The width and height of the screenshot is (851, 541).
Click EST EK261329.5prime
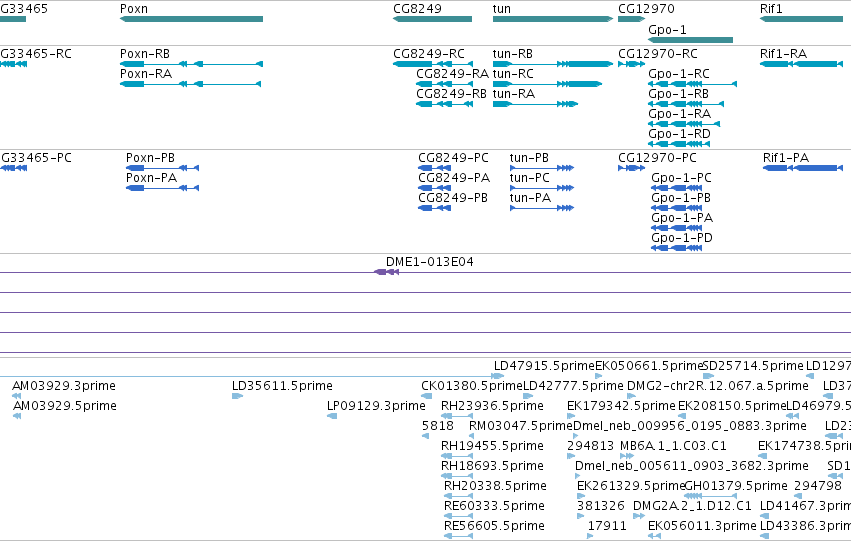tap(581, 496)
